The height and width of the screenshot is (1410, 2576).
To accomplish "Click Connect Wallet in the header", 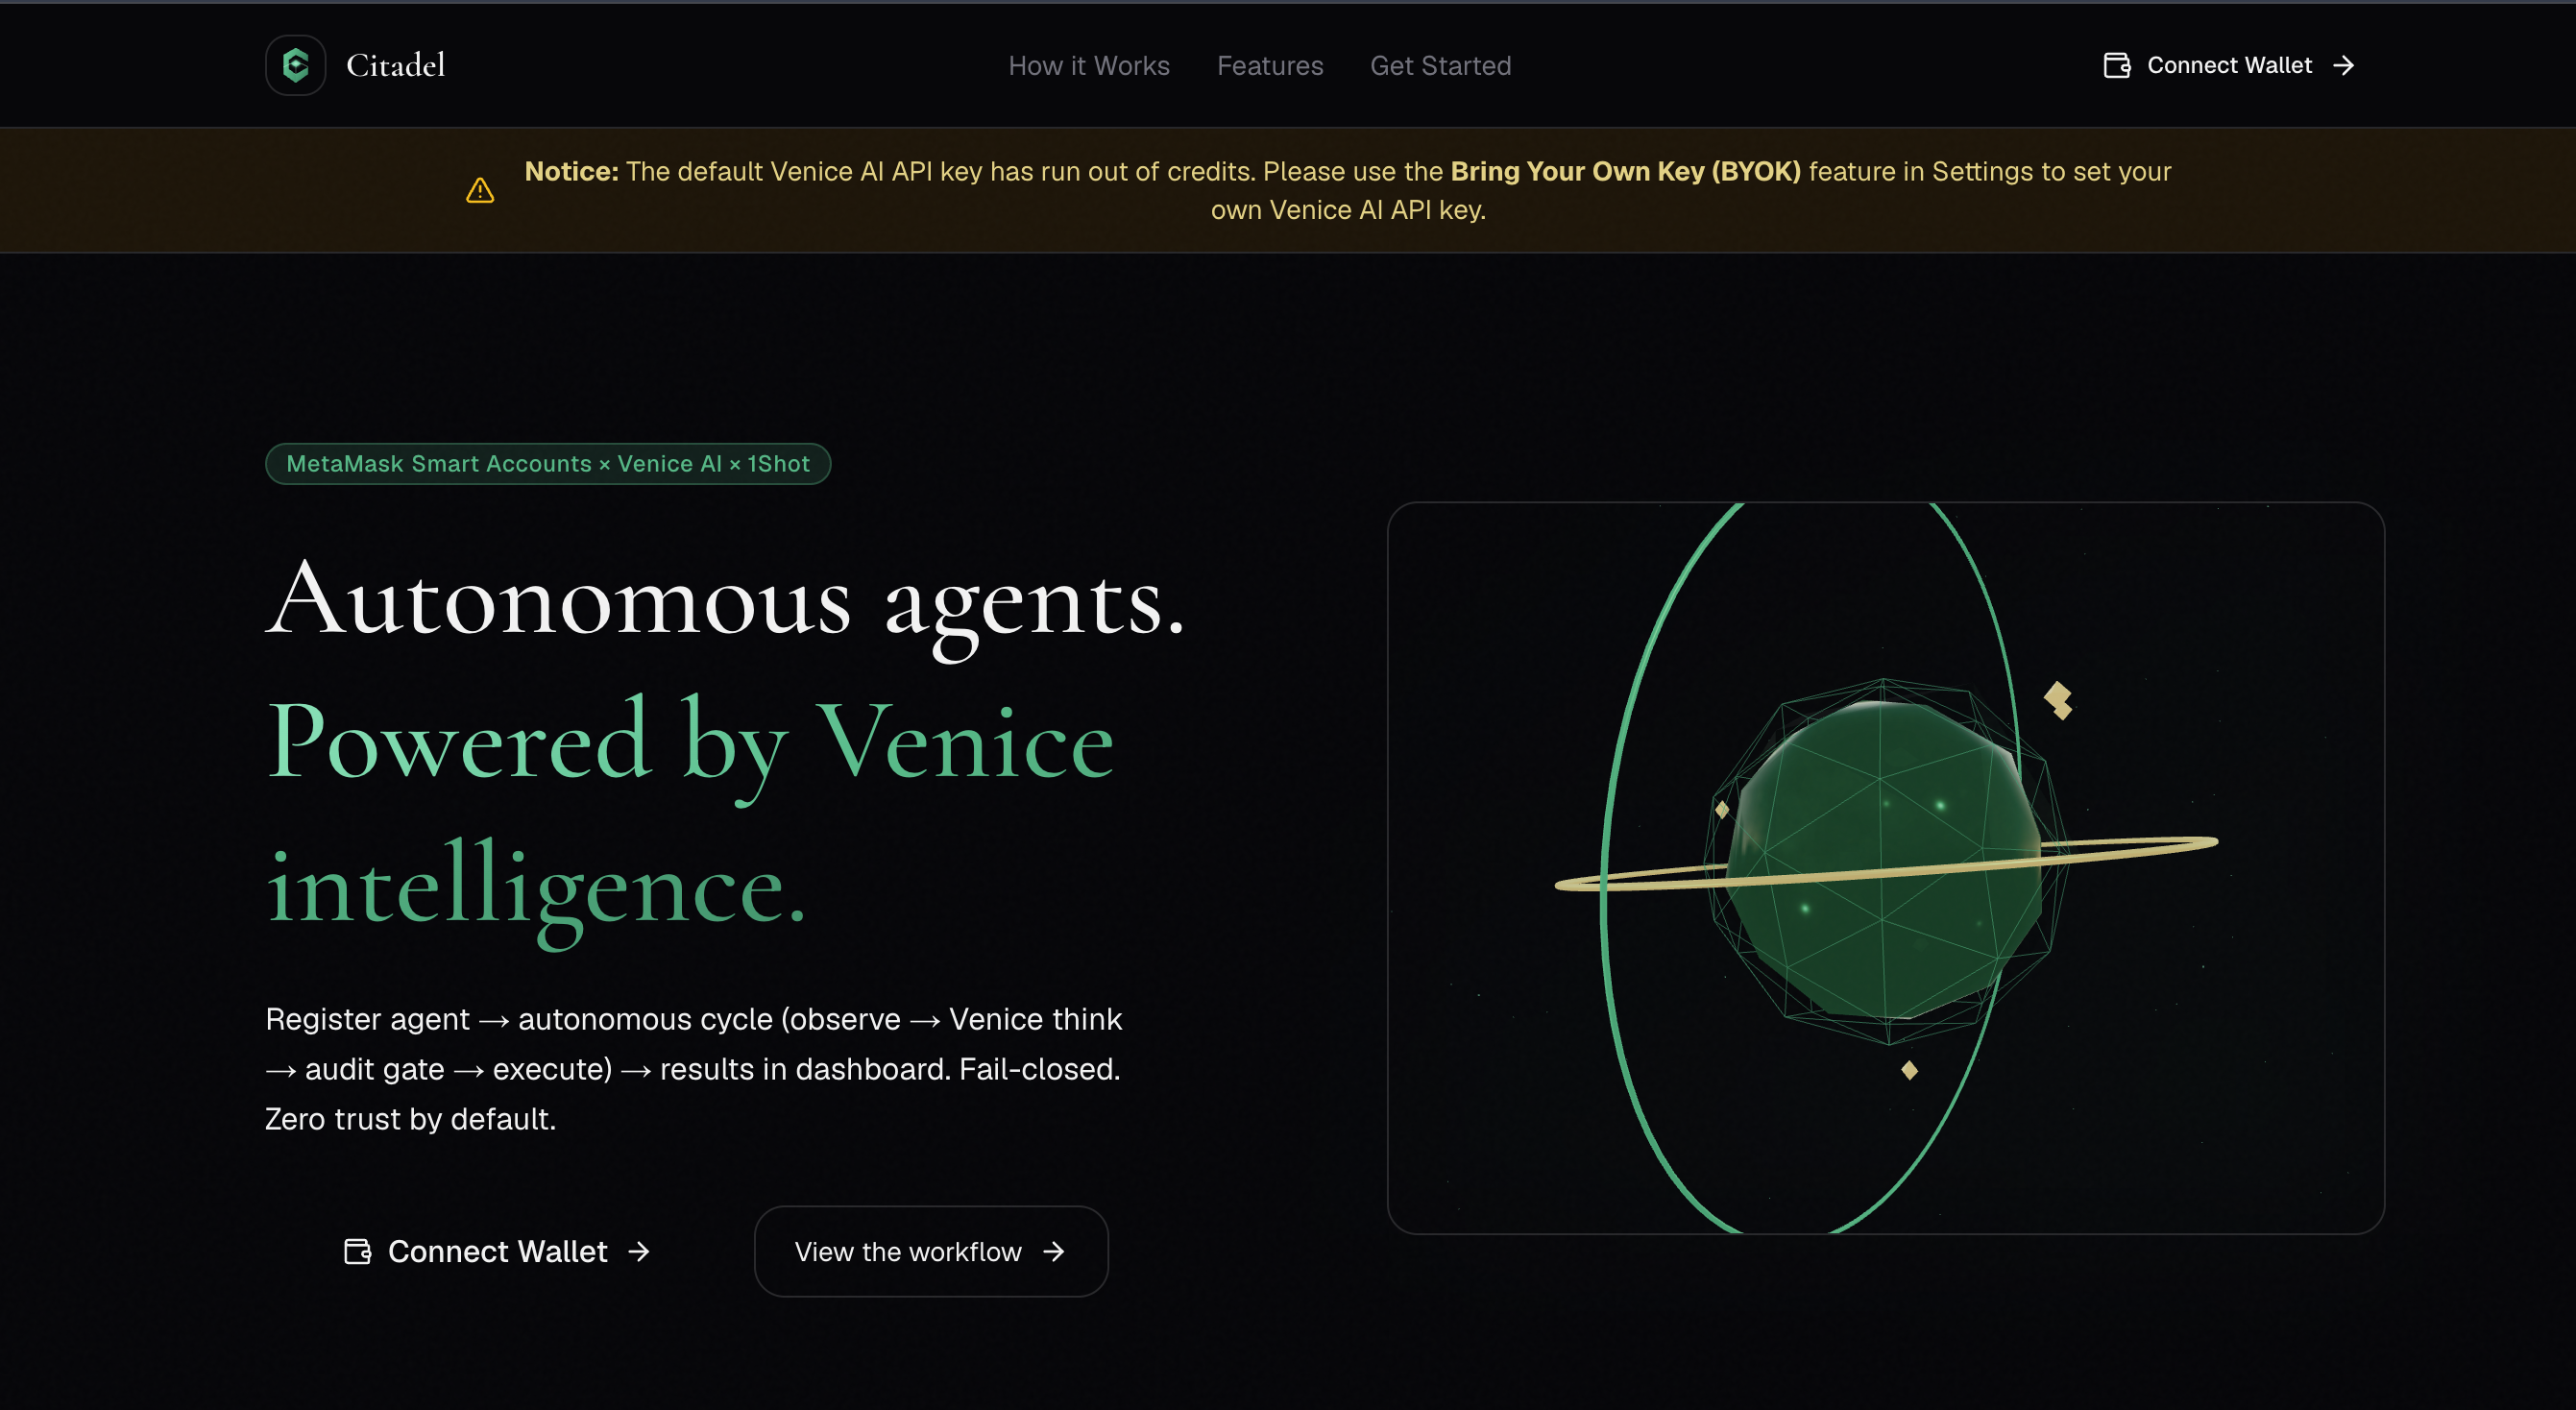I will coord(2229,65).
